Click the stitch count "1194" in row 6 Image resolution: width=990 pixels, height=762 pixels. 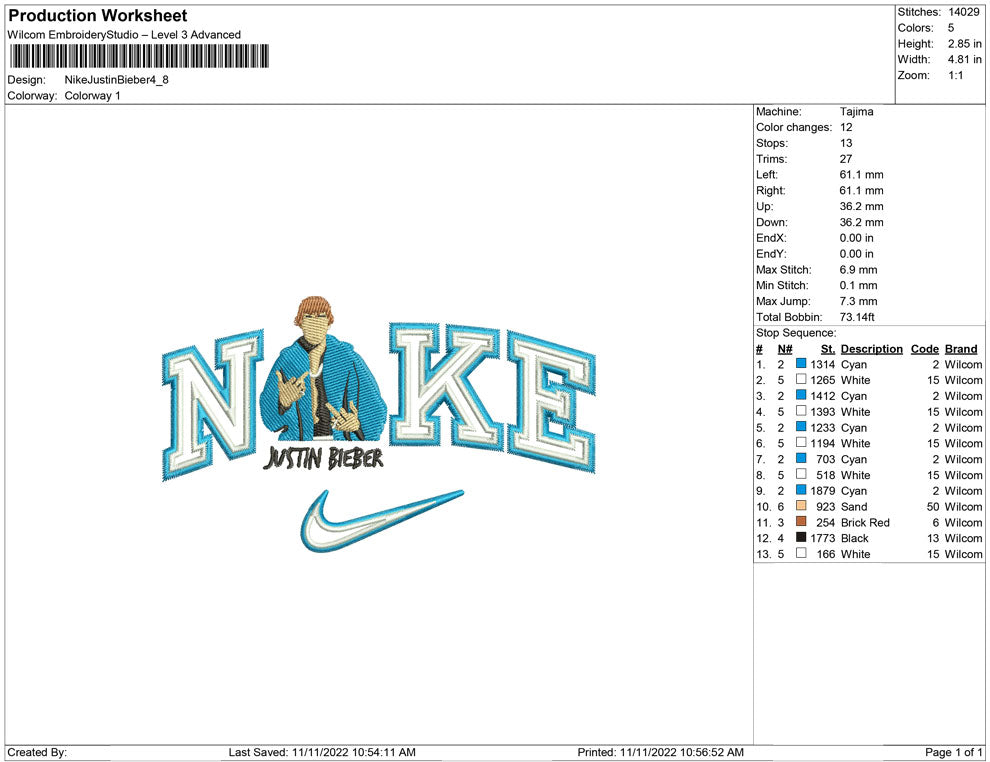point(823,443)
